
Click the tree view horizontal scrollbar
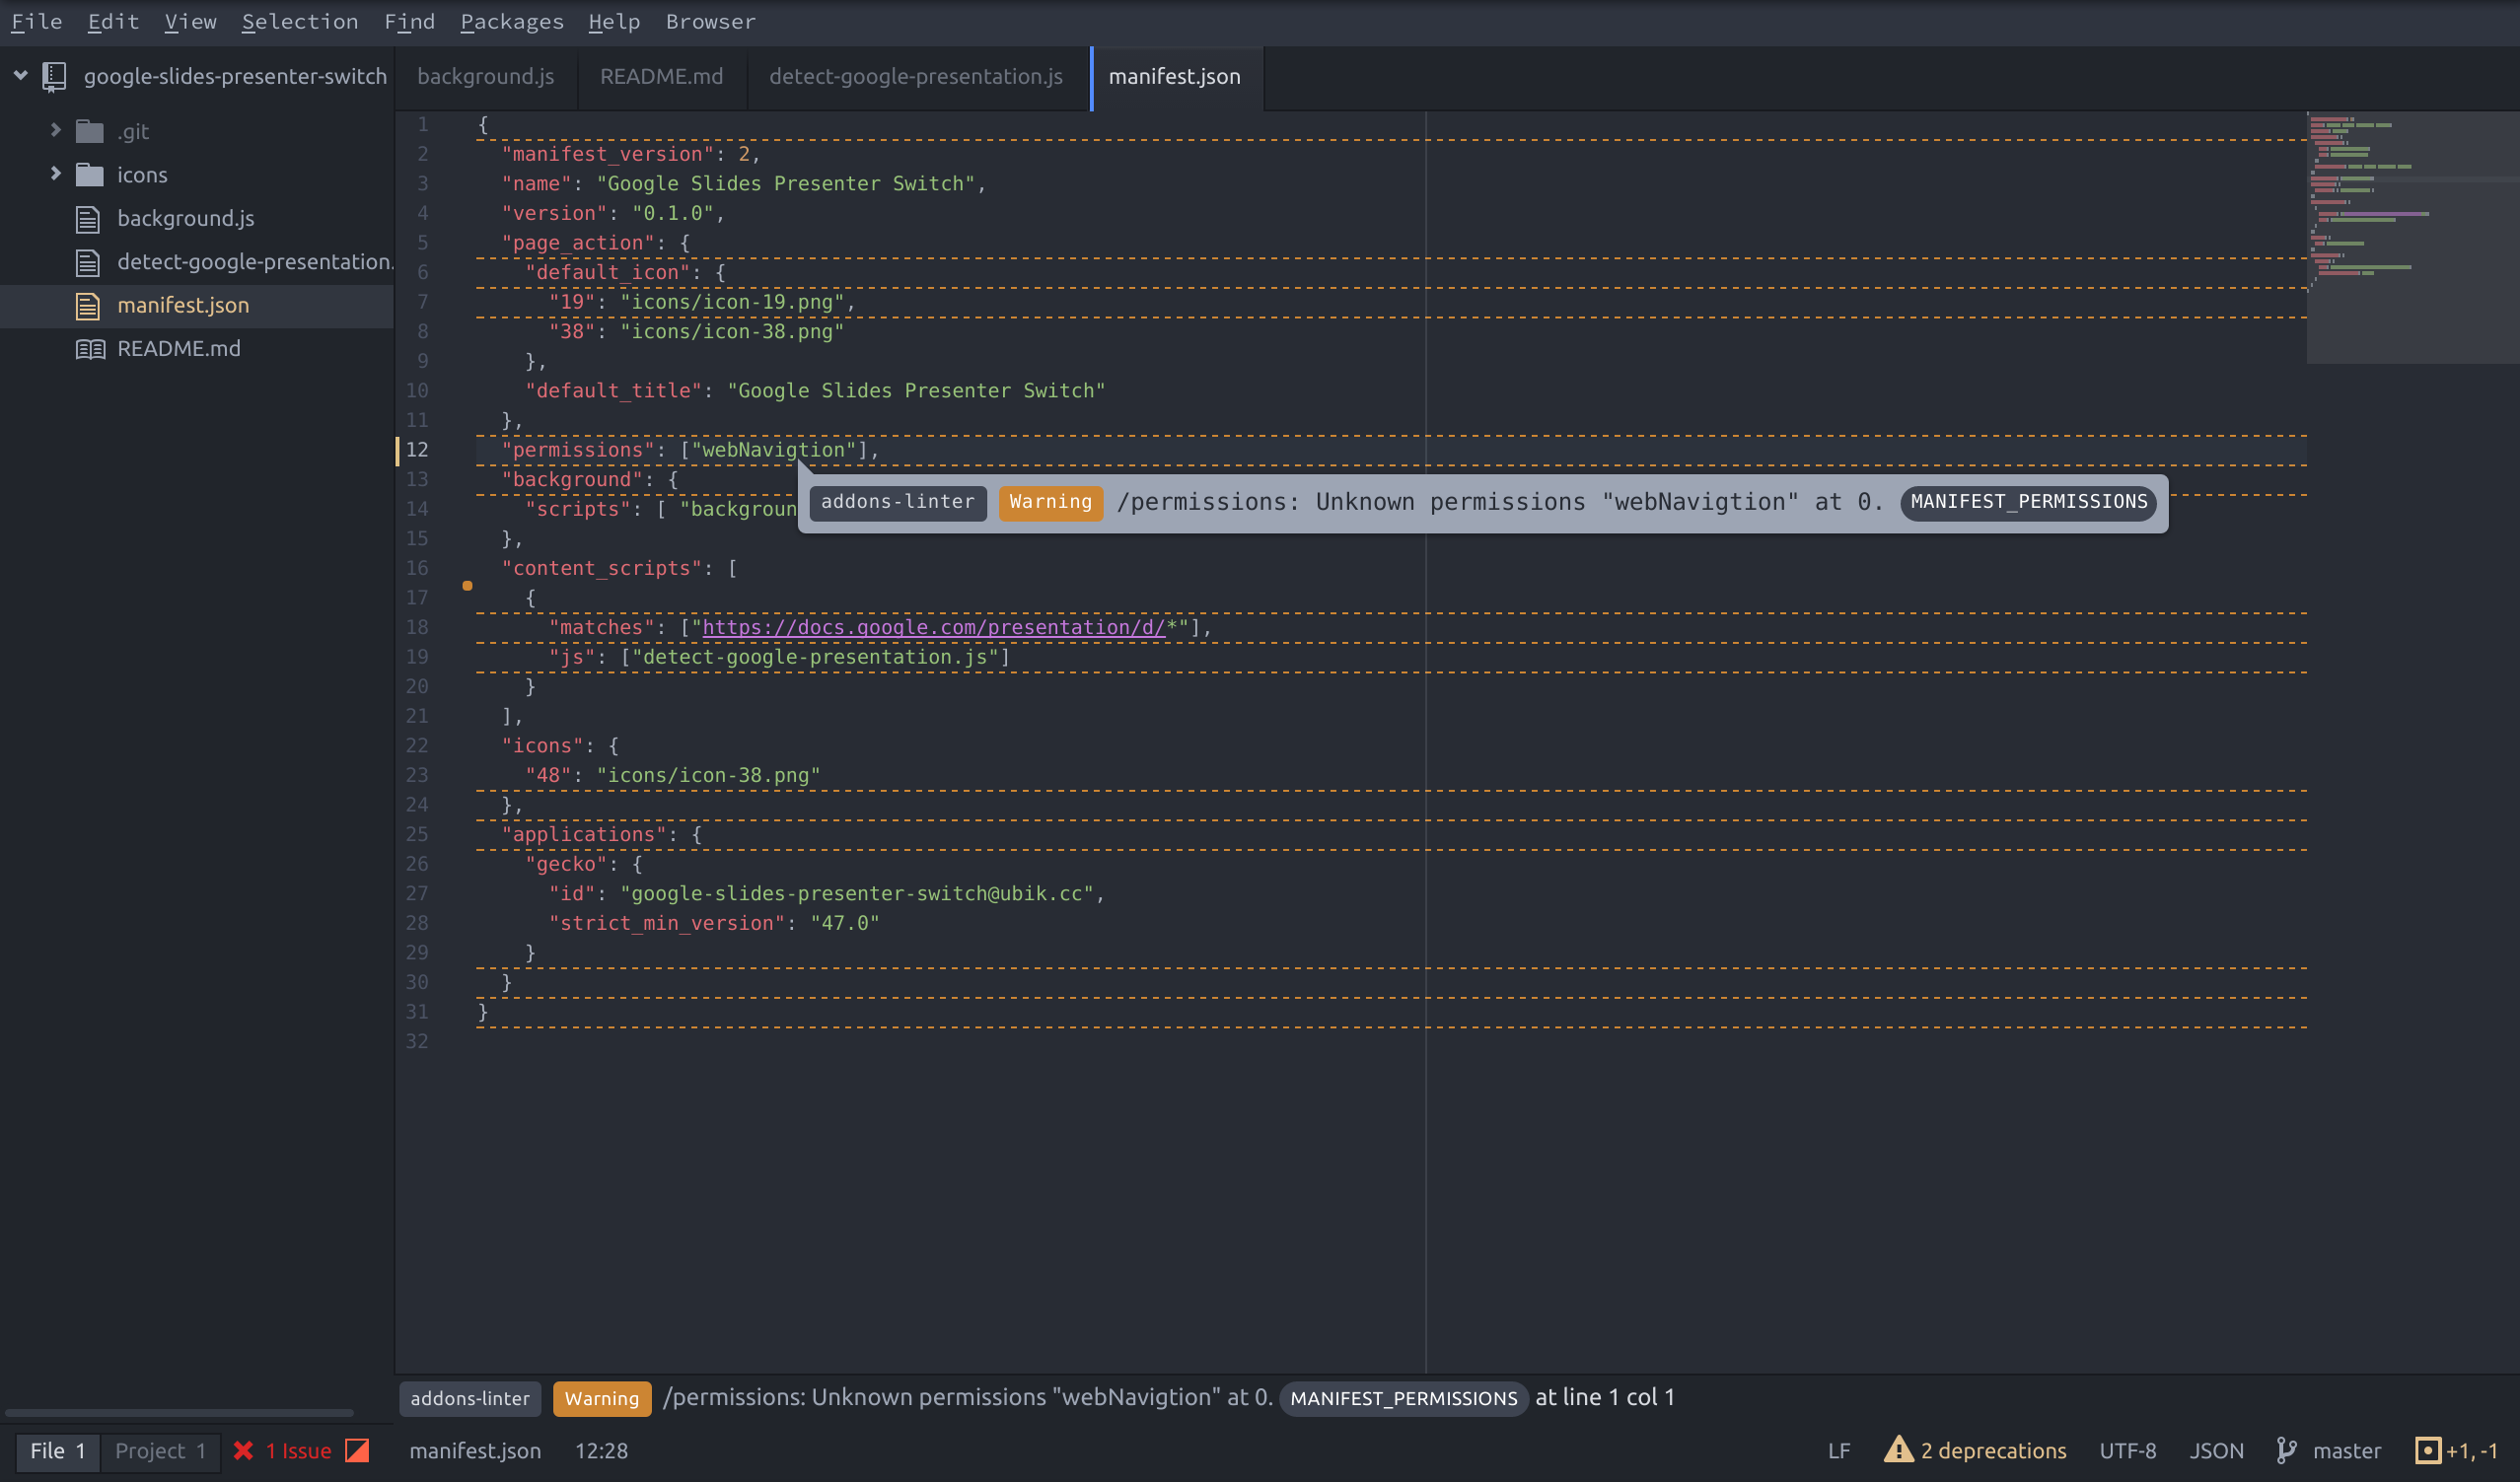(x=179, y=1413)
